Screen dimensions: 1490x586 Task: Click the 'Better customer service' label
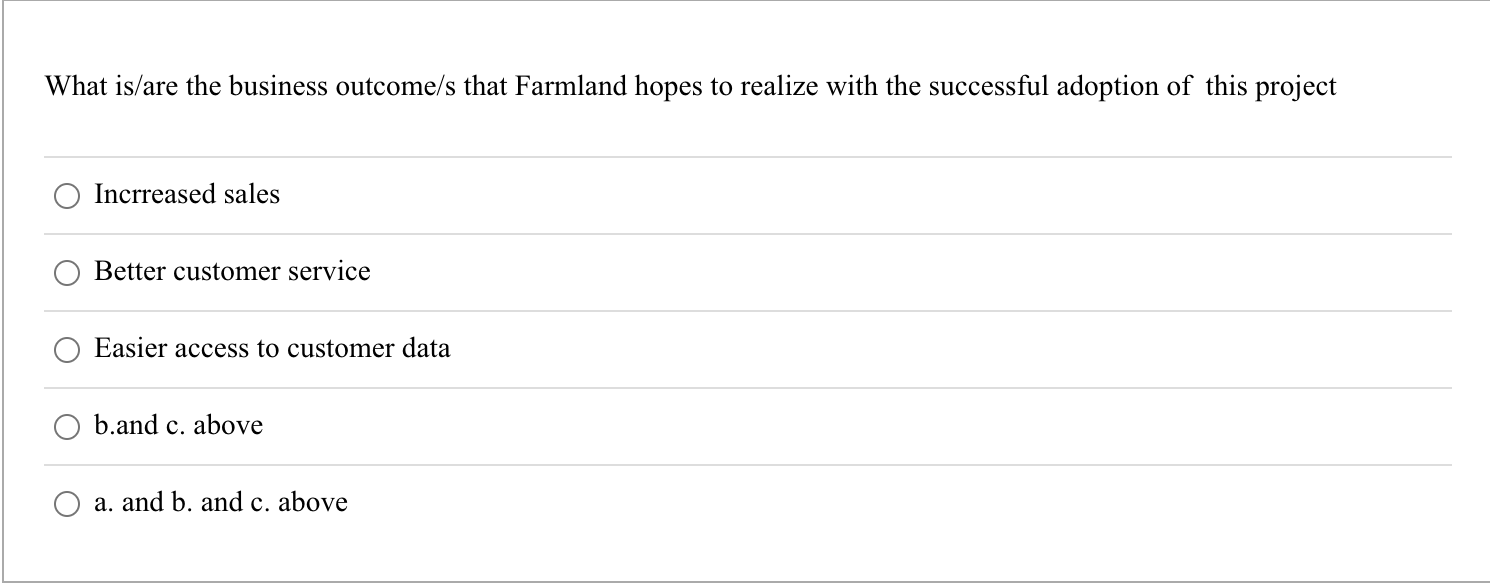pyautogui.click(x=232, y=272)
